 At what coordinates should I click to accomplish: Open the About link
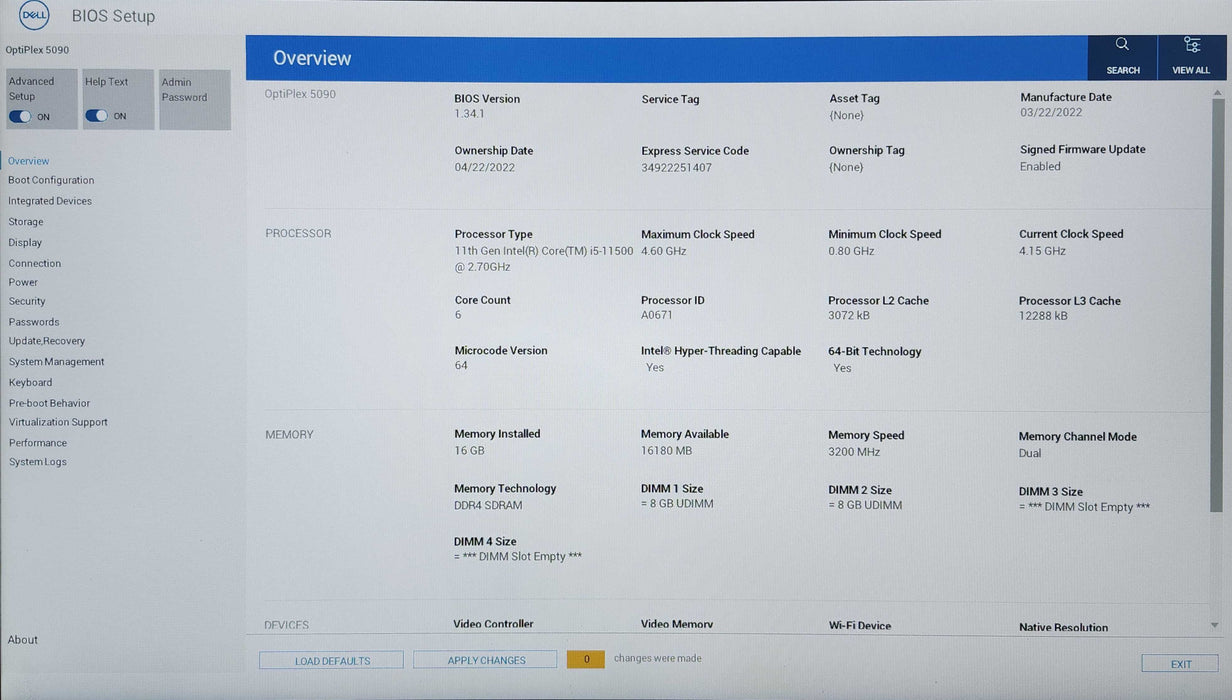click(23, 640)
